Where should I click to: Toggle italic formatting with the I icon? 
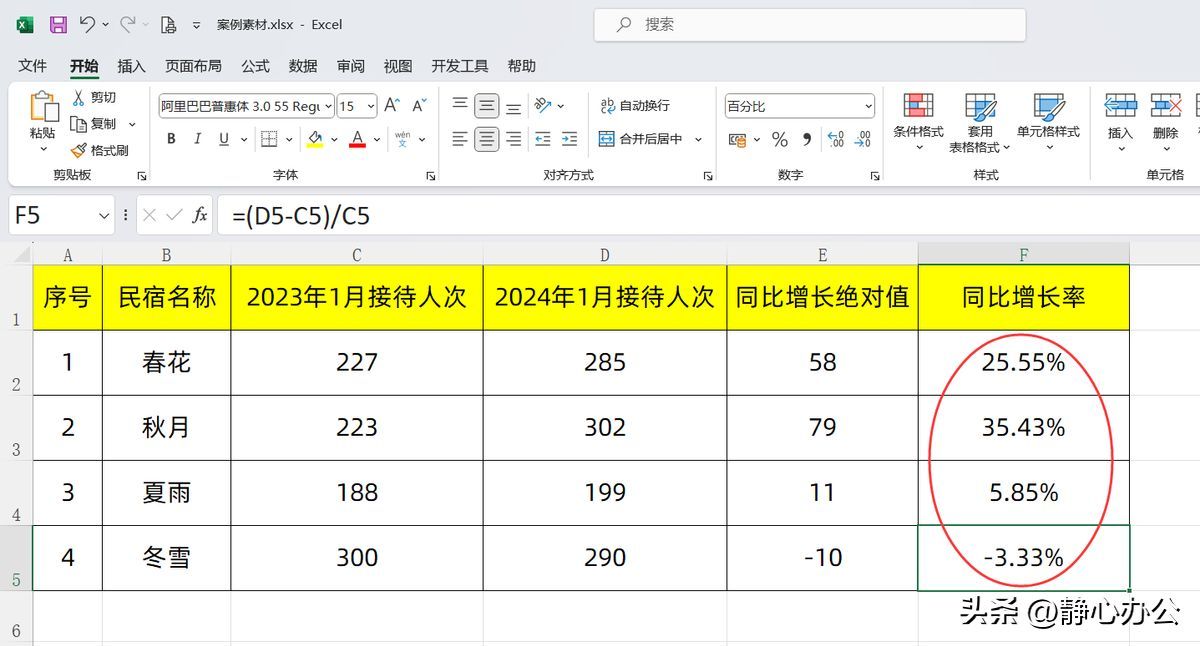pyautogui.click(x=197, y=139)
